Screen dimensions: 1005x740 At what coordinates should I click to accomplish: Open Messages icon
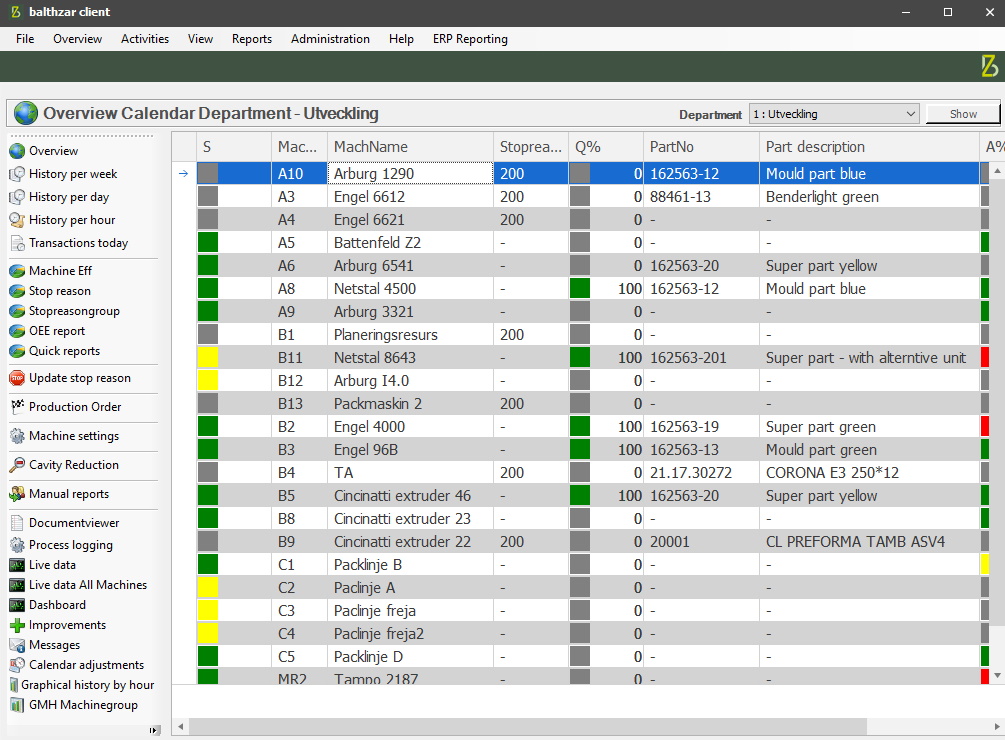pyautogui.click(x=17, y=645)
